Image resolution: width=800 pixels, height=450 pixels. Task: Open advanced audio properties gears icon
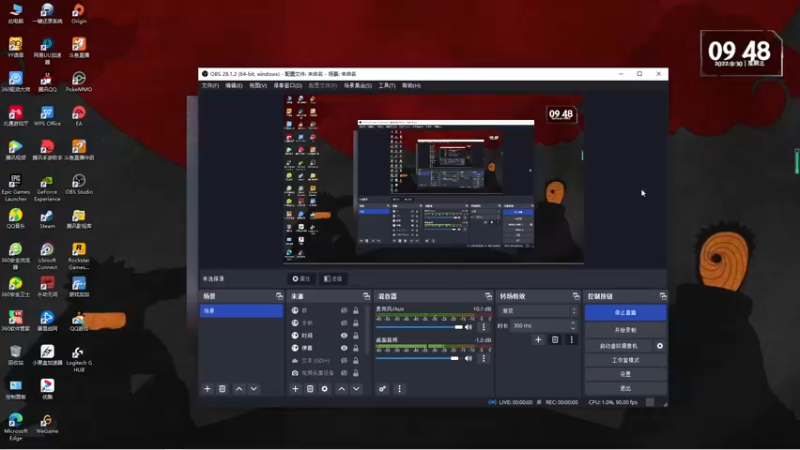[382, 389]
